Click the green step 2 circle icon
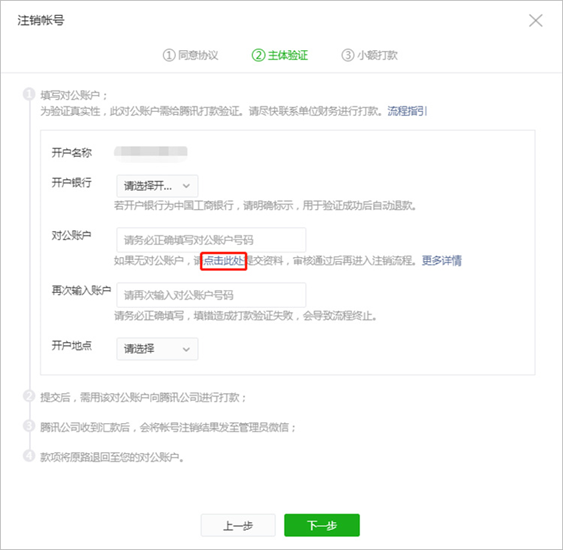Viewport: 563px width, 550px height. pyautogui.click(x=258, y=55)
